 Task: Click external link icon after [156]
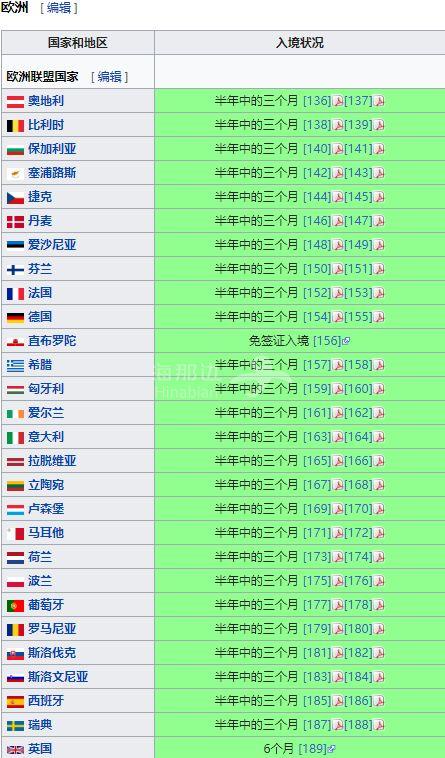346,341
